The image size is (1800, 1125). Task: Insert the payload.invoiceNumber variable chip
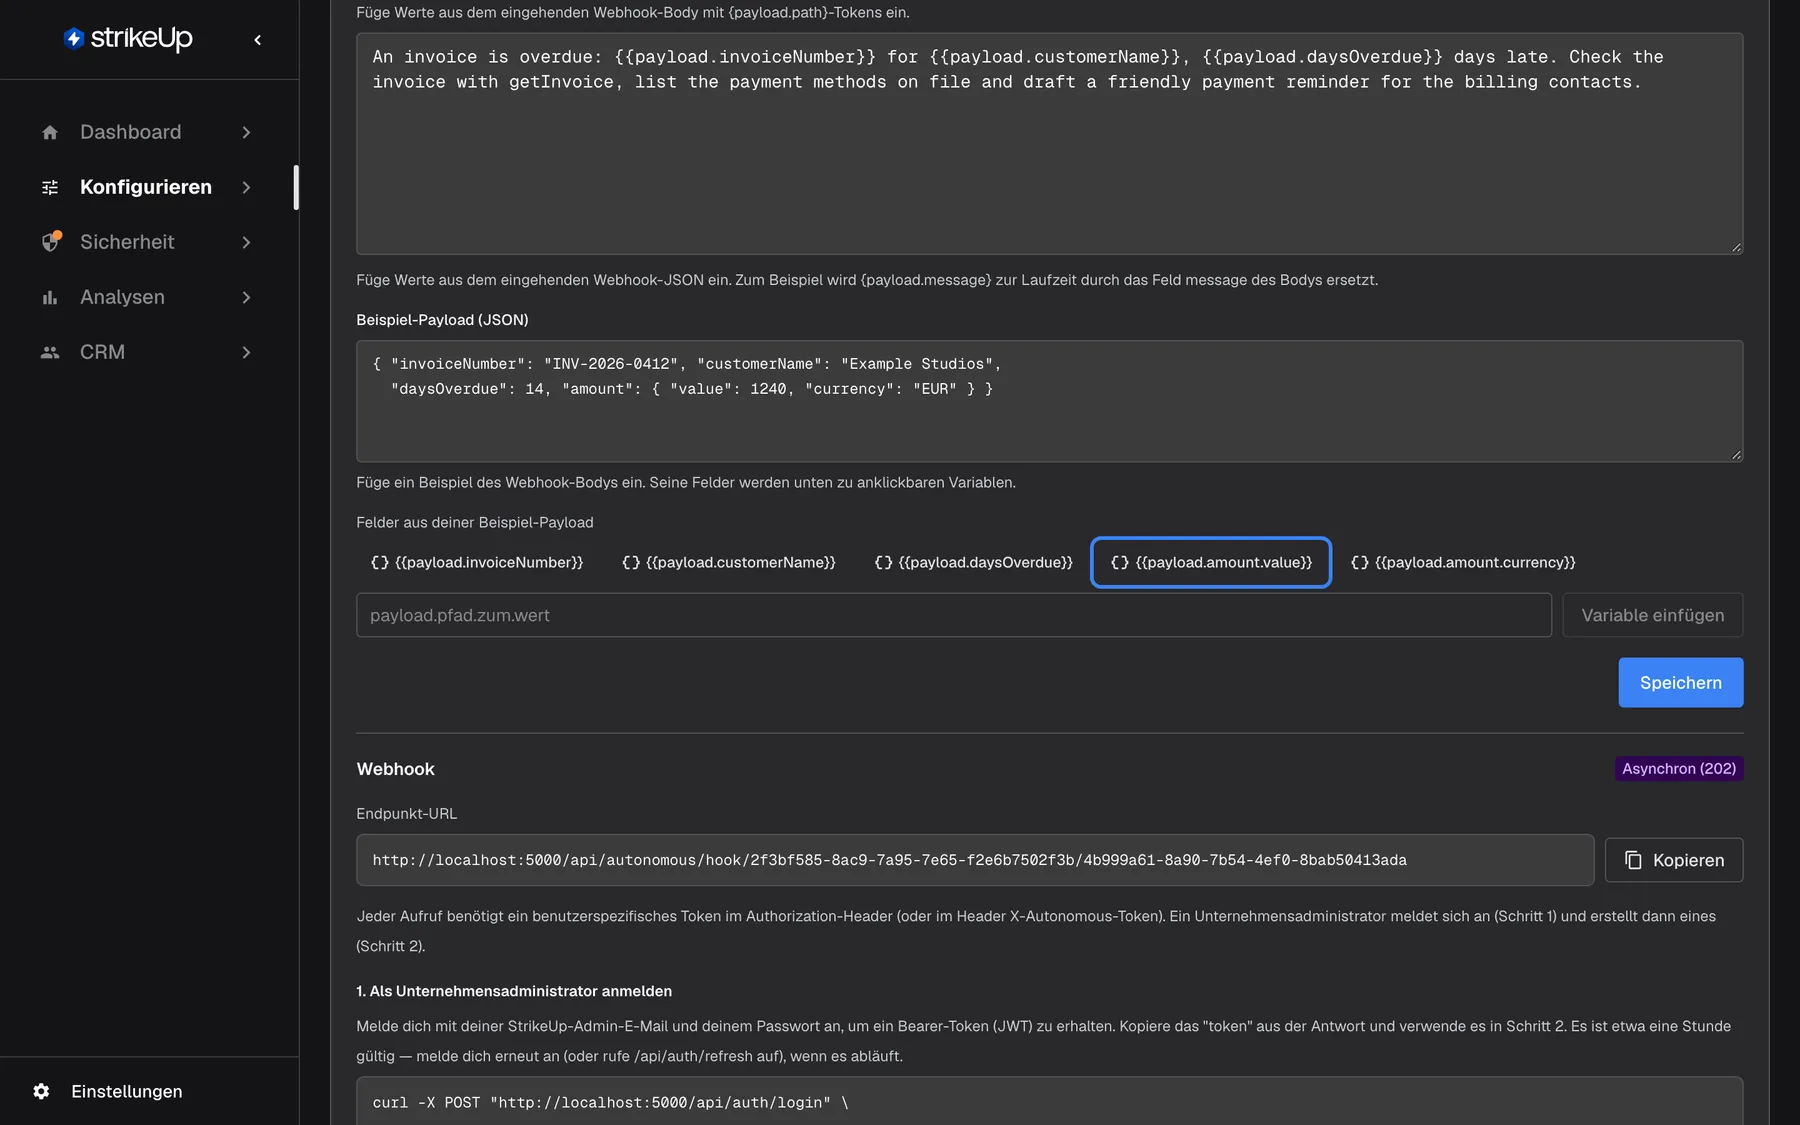click(x=477, y=562)
